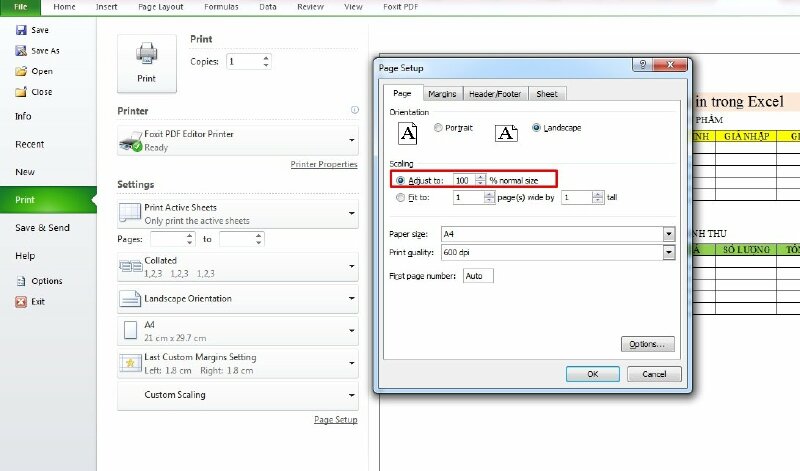Image resolution: width=800 pixels, height=471 pixels.
Task: Expand the Foxit PDF Editor Printer dropdown
Action: click(x=352, y=140)
